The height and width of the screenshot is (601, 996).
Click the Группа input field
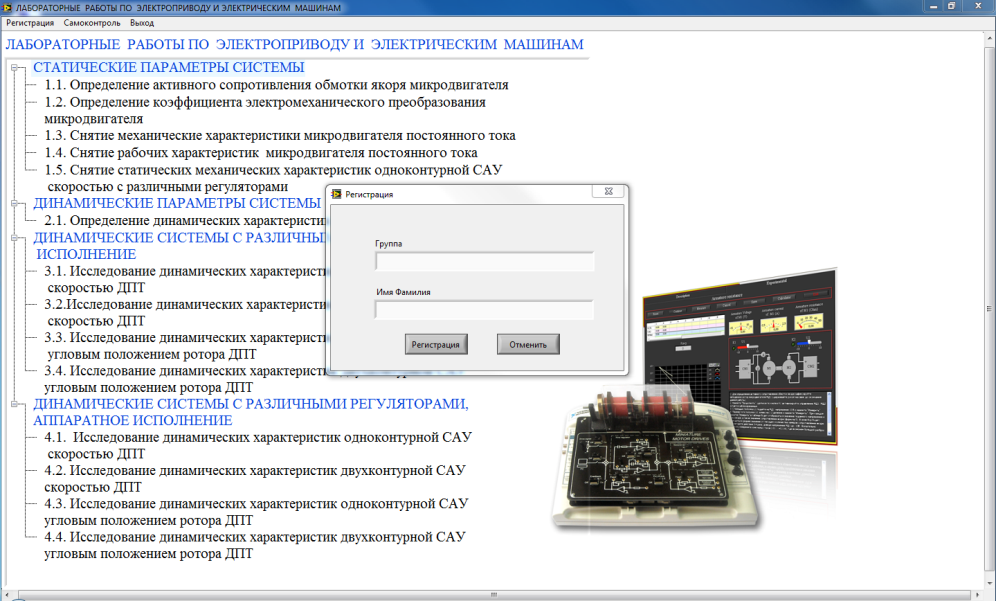click(x=485, y=261)
